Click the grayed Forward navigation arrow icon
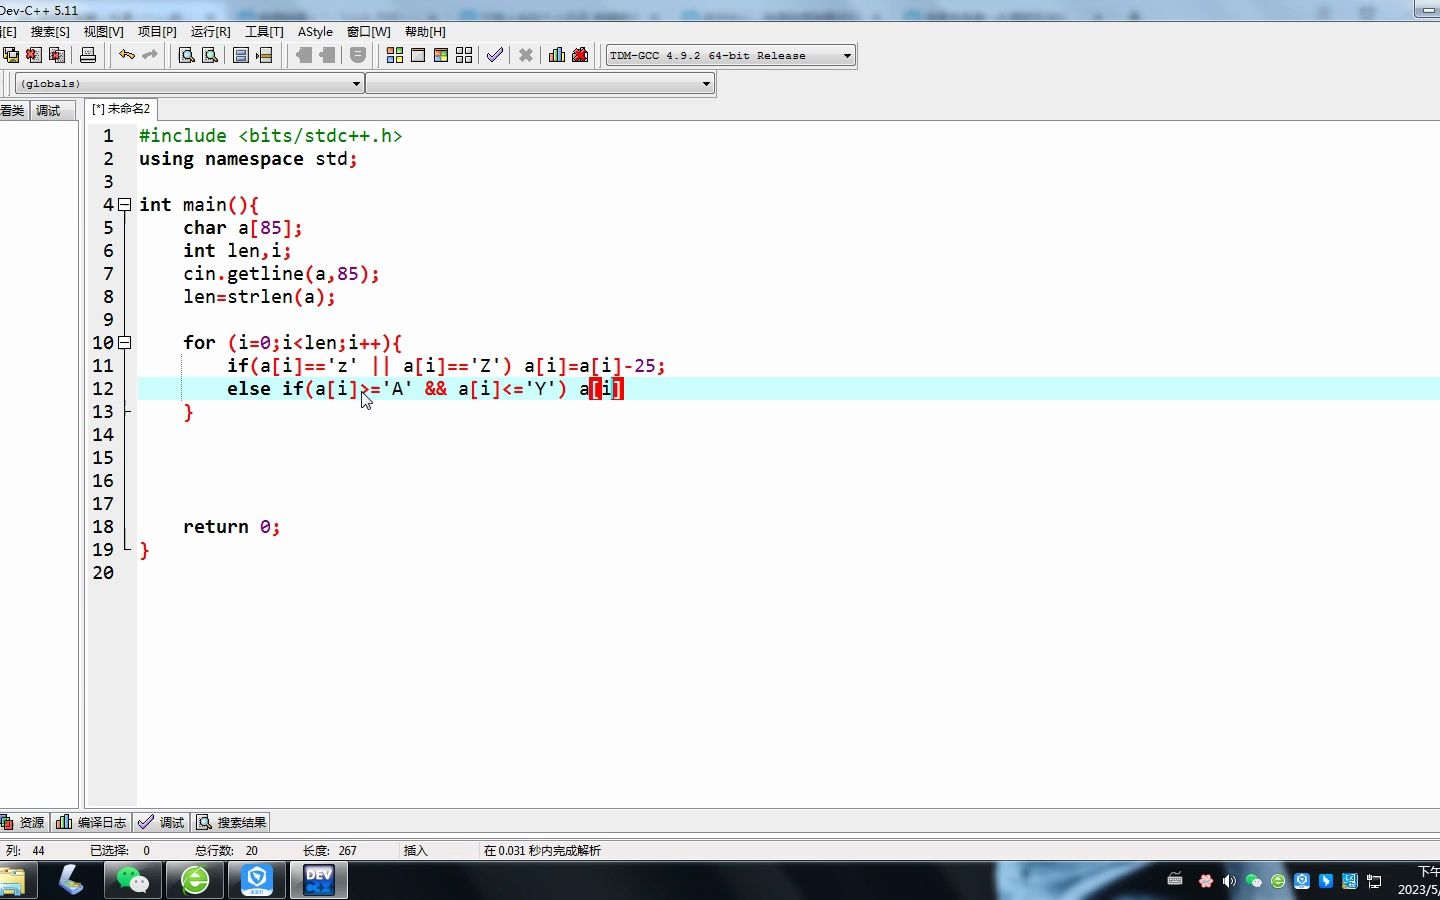The width and height of the screenshot is (1440, 900). (x=327, y=55)
